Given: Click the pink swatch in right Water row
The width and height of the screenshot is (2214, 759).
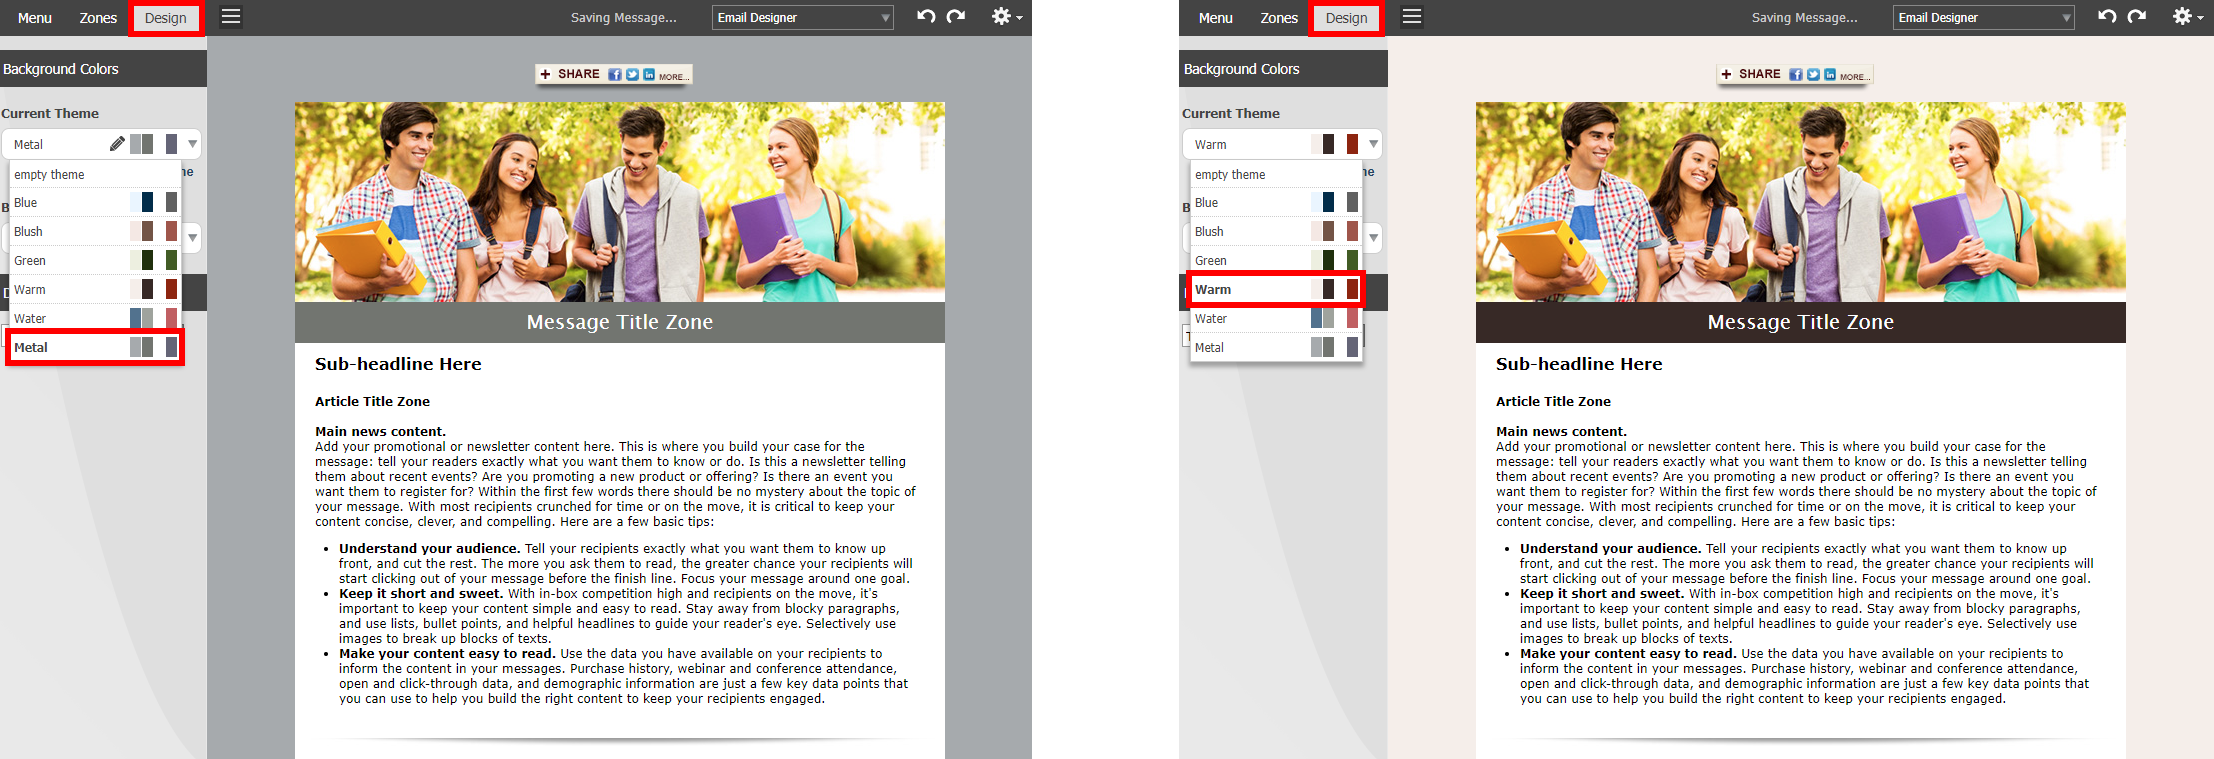Looking at the screenshot, I should point(1352,318).
